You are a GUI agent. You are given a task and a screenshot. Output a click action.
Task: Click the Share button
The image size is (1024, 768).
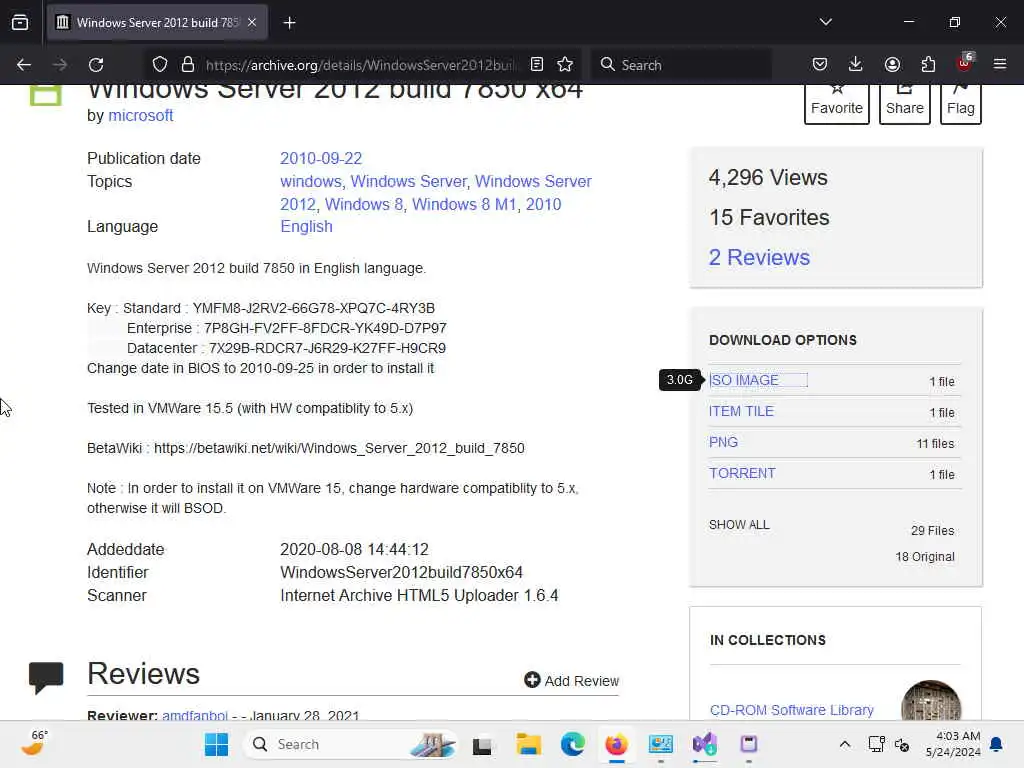(904, 103)
